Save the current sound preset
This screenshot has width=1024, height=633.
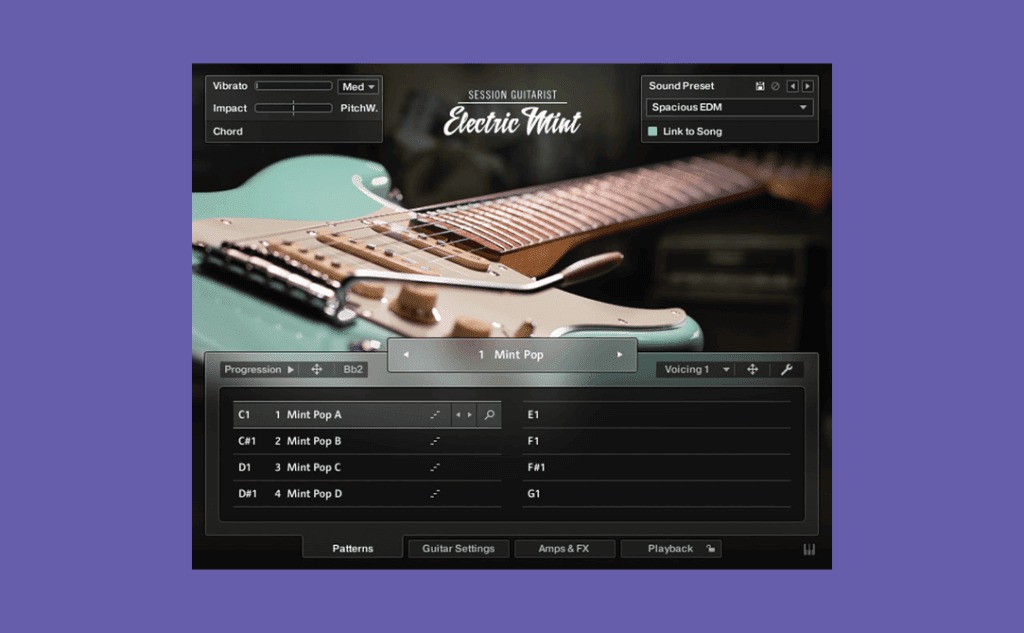[760, 87]
